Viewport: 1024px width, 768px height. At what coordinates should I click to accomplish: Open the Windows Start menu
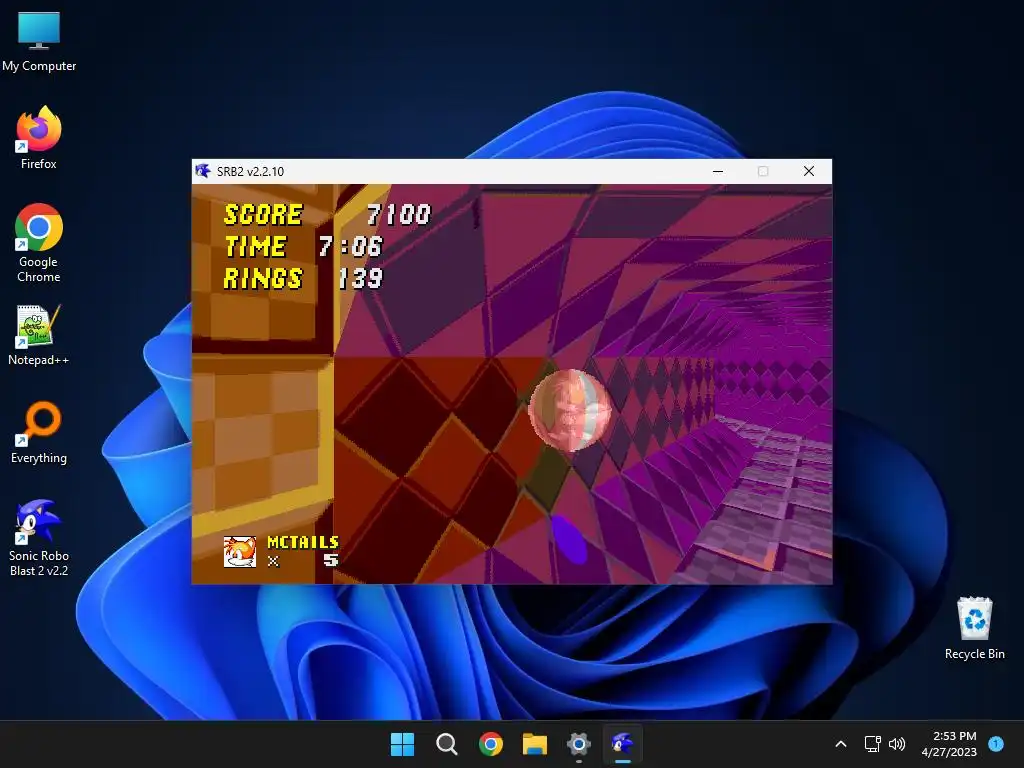pyautogui.click(x=402, y=744)
